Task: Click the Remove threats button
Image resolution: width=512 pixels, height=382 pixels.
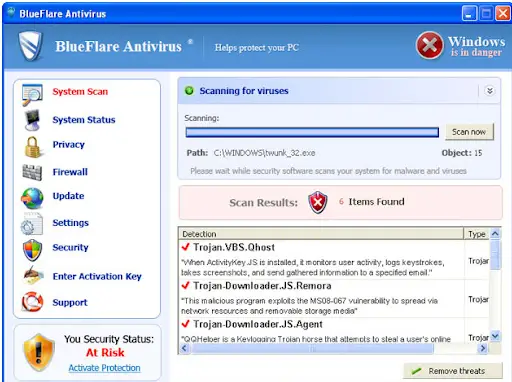Action: coord(453,371)
